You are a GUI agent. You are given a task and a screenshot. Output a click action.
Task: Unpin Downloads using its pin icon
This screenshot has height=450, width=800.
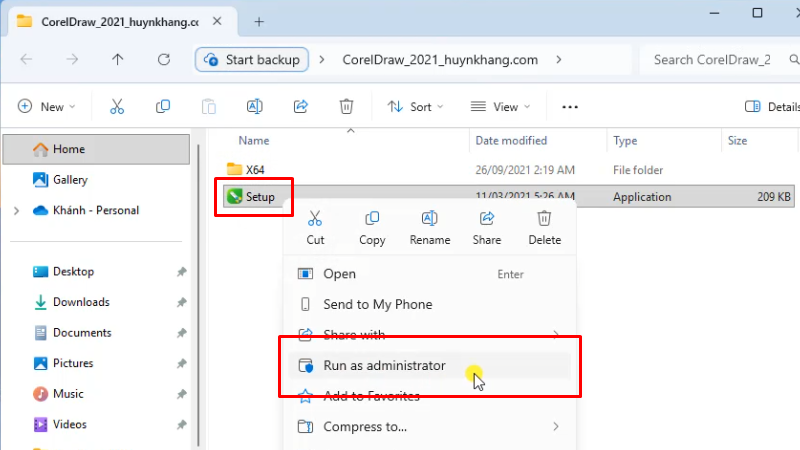click(x=182, y=303)
